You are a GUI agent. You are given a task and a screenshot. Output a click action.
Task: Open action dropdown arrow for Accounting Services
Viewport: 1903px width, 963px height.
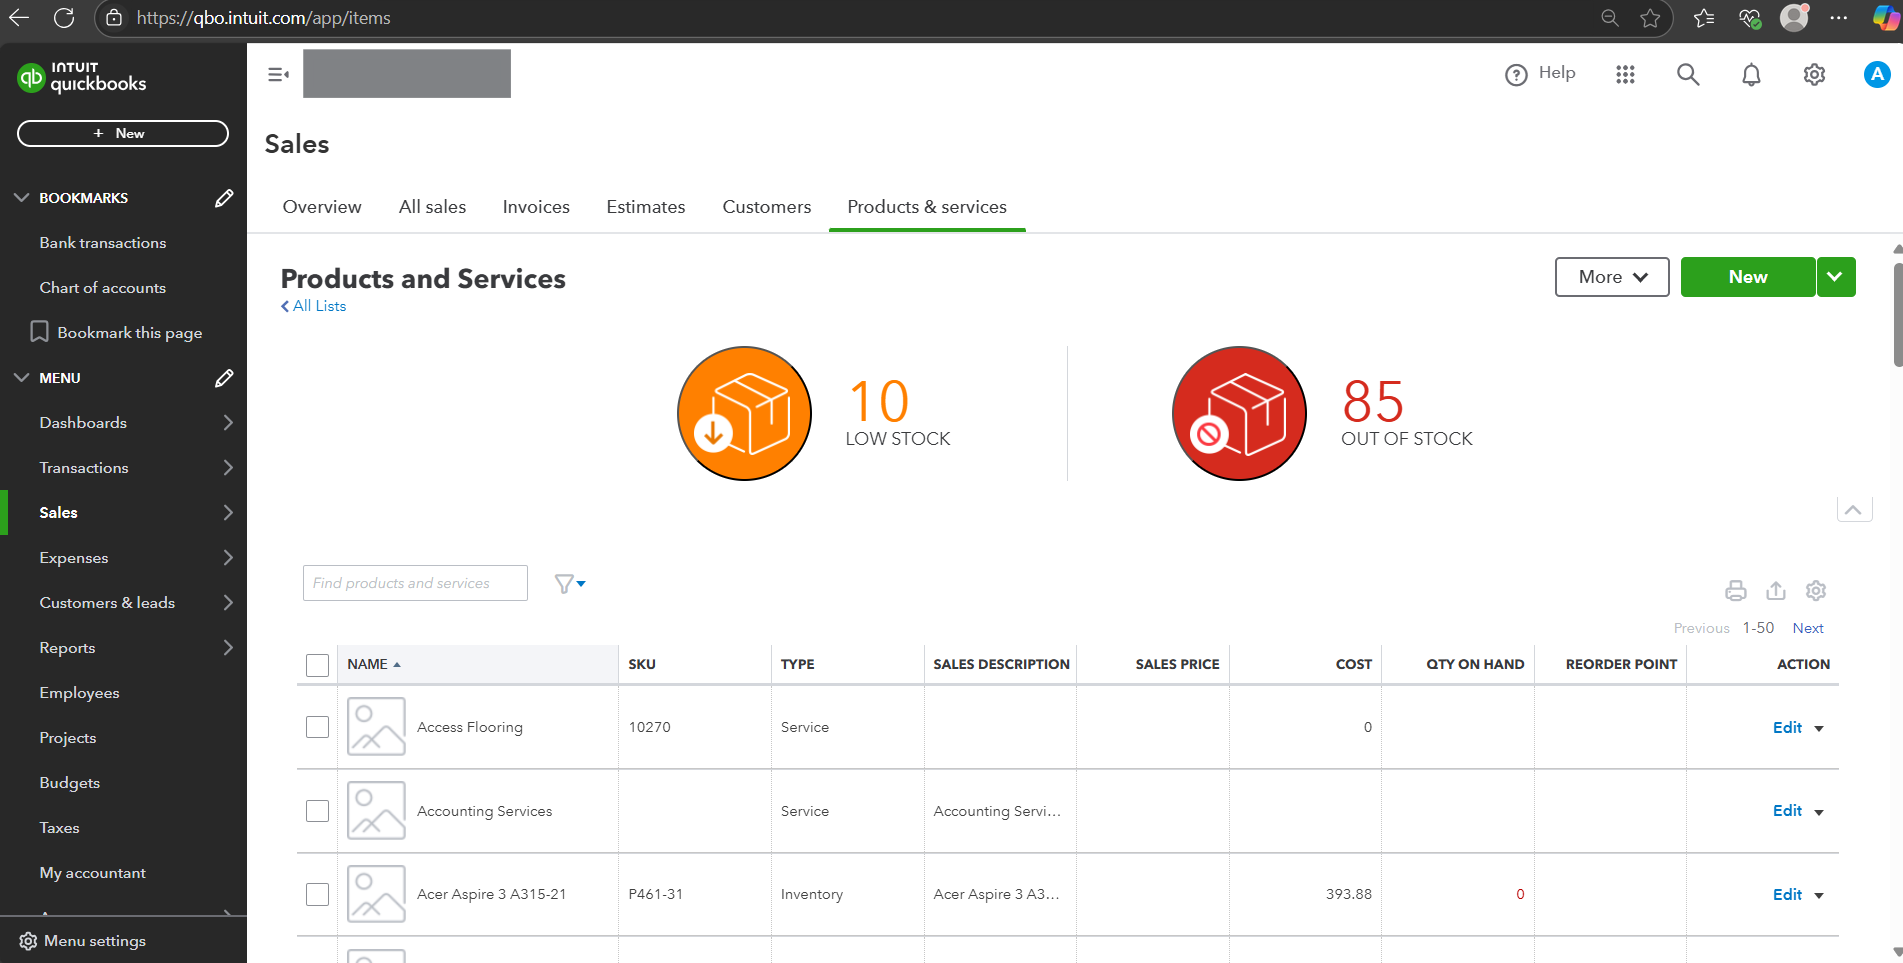(x=1819, y=812)
